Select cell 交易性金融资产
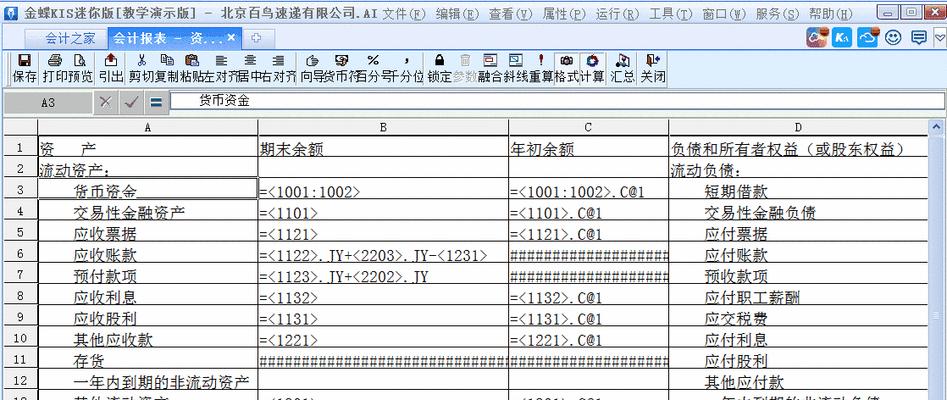 [x=148, y=211]
